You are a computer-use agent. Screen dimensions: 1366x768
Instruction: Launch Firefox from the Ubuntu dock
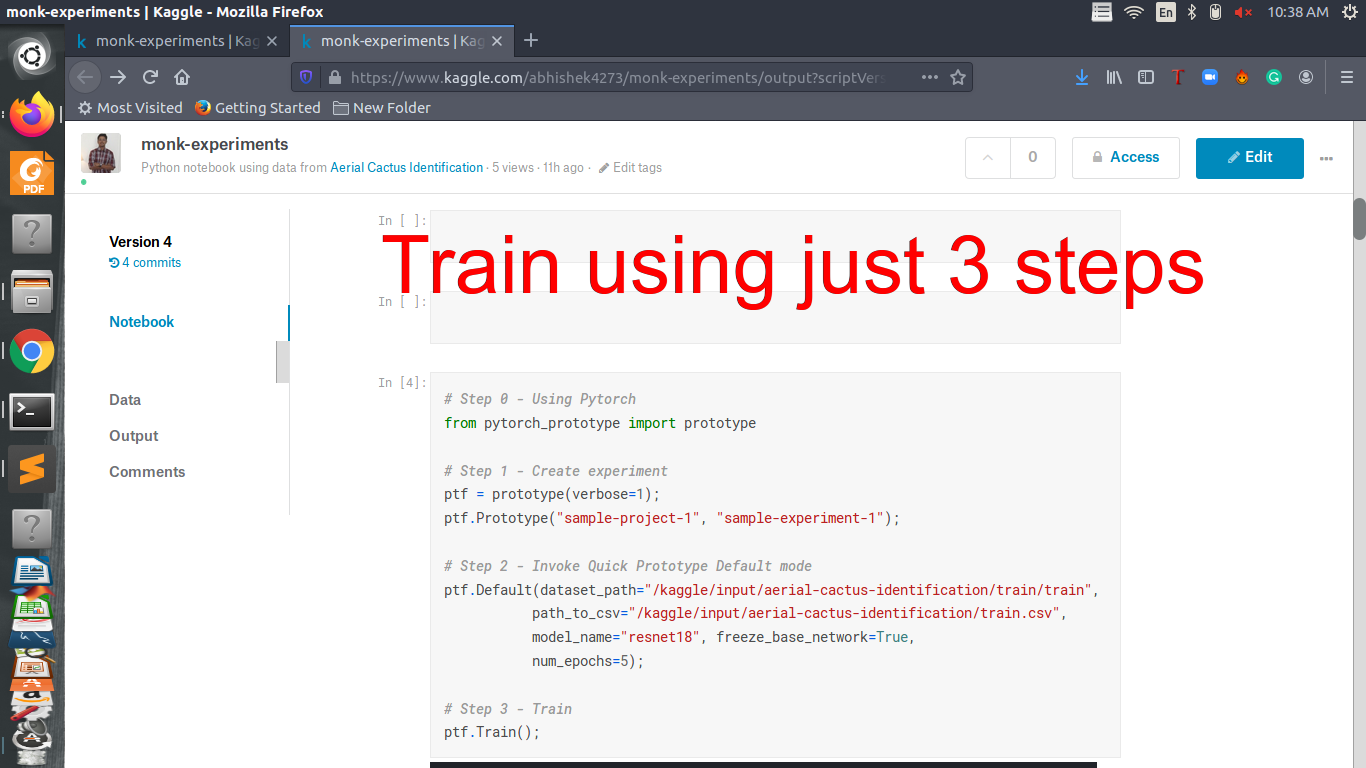click(x=32, y=115)
